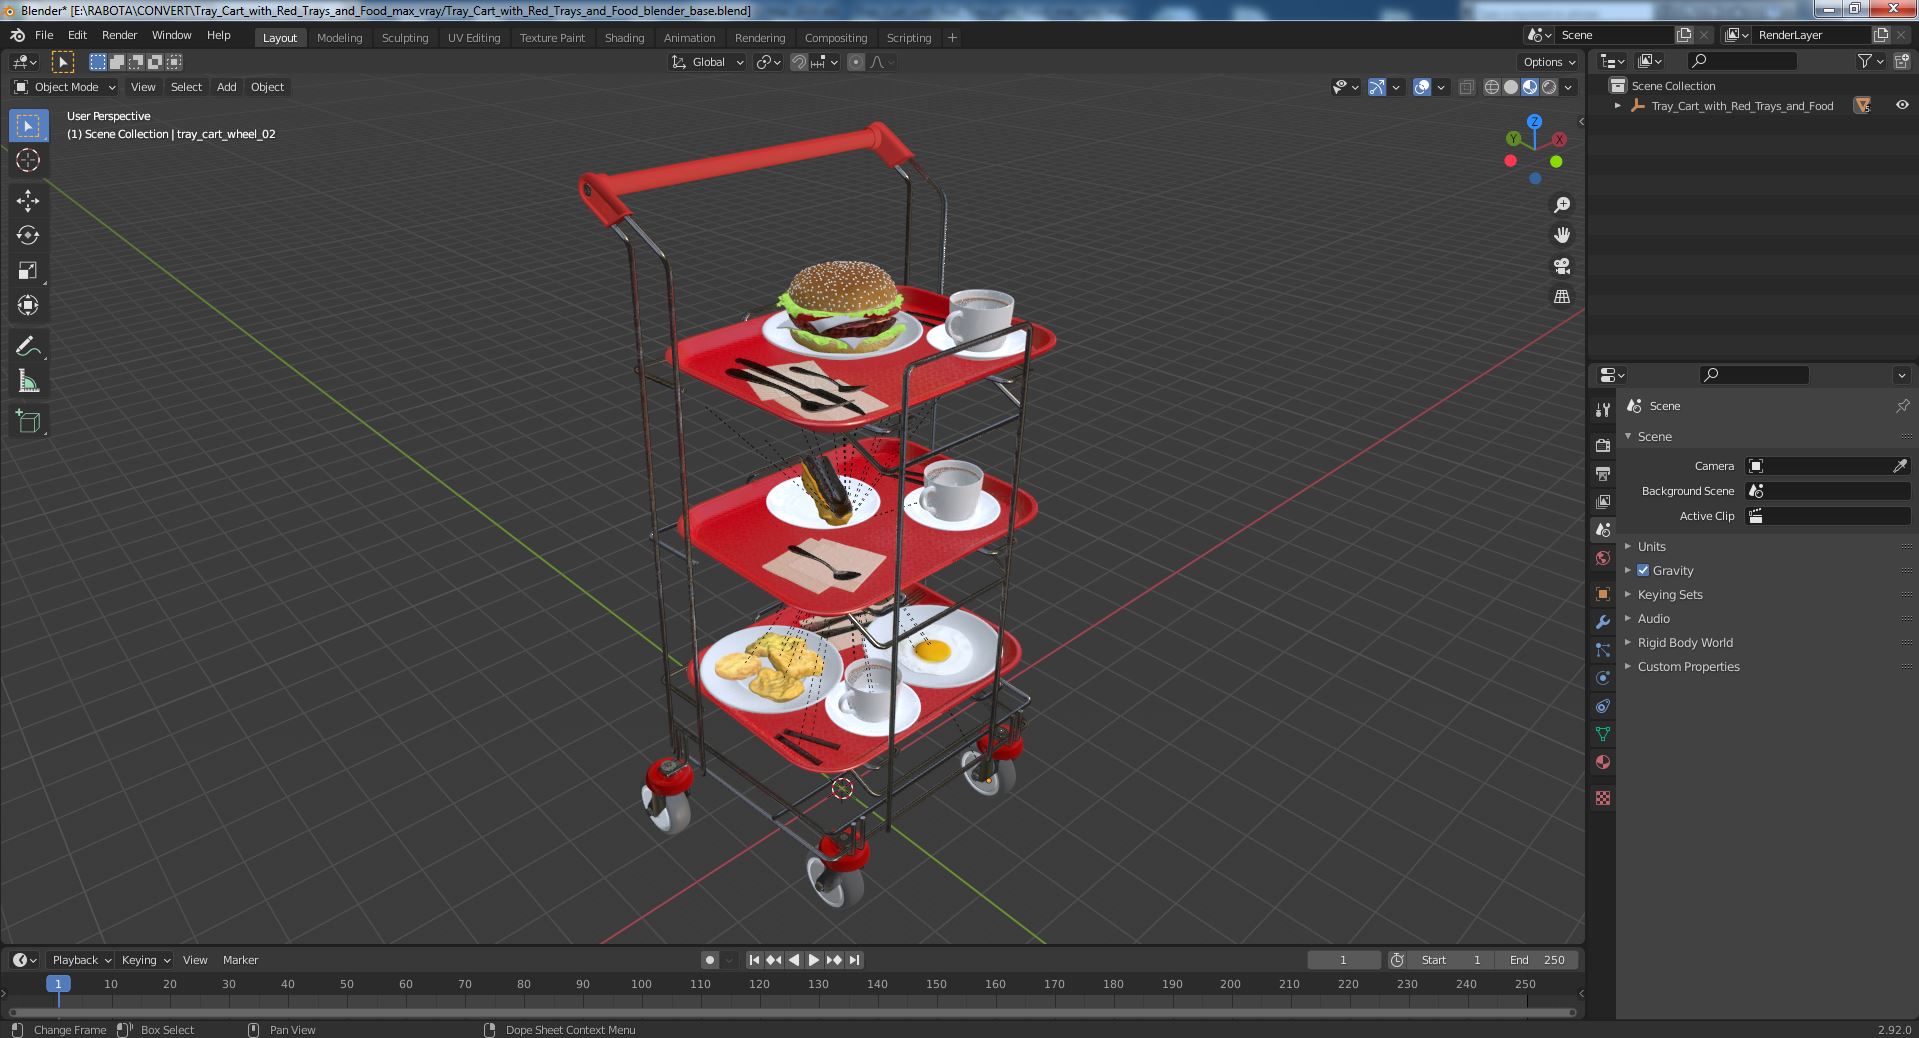Open the Render menu
Viewport: 1919px width, 1038px height.
coord(120,35)
